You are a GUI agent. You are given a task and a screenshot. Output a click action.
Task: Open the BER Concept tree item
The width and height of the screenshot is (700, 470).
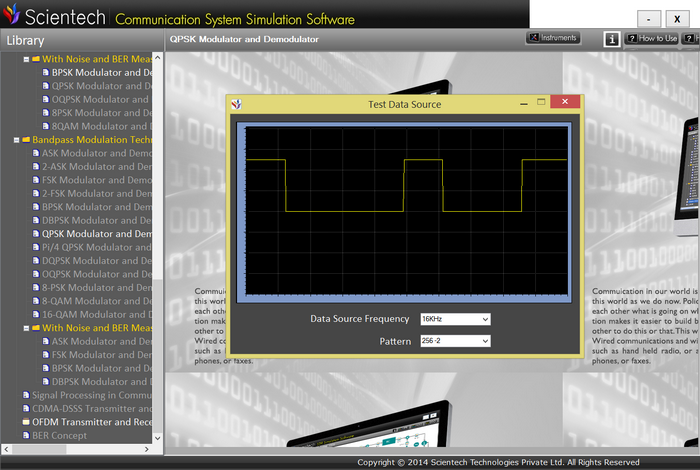(59, 435)
